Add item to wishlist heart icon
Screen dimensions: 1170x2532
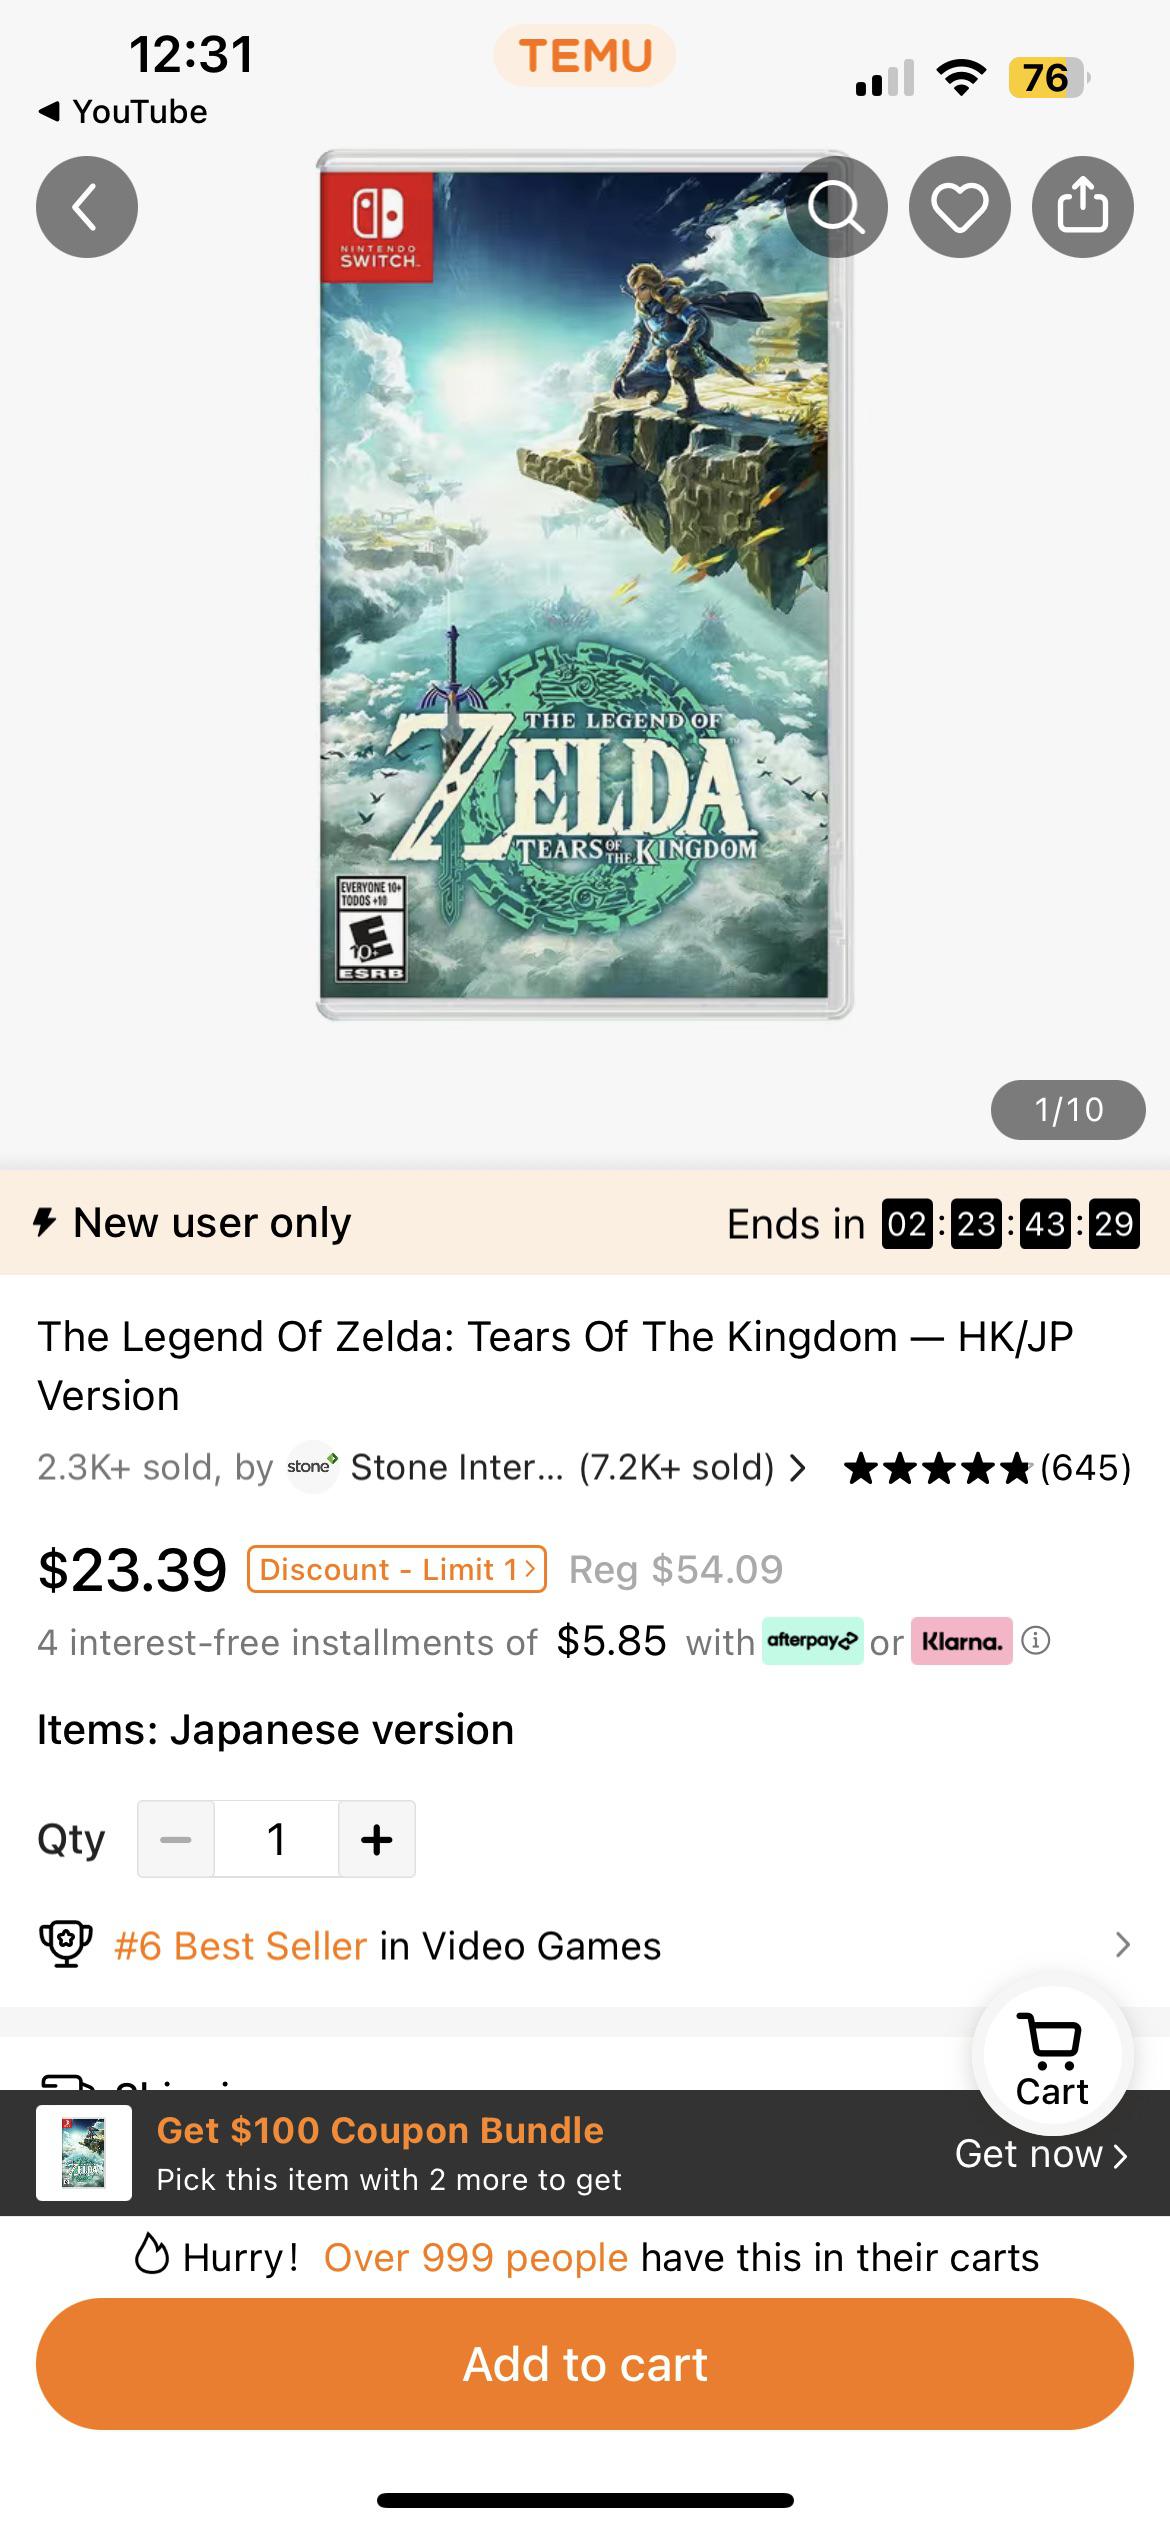point(959,207)
